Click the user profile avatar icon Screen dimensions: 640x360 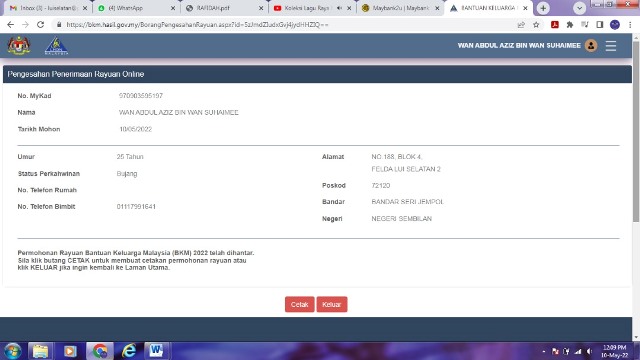point(591,46)
